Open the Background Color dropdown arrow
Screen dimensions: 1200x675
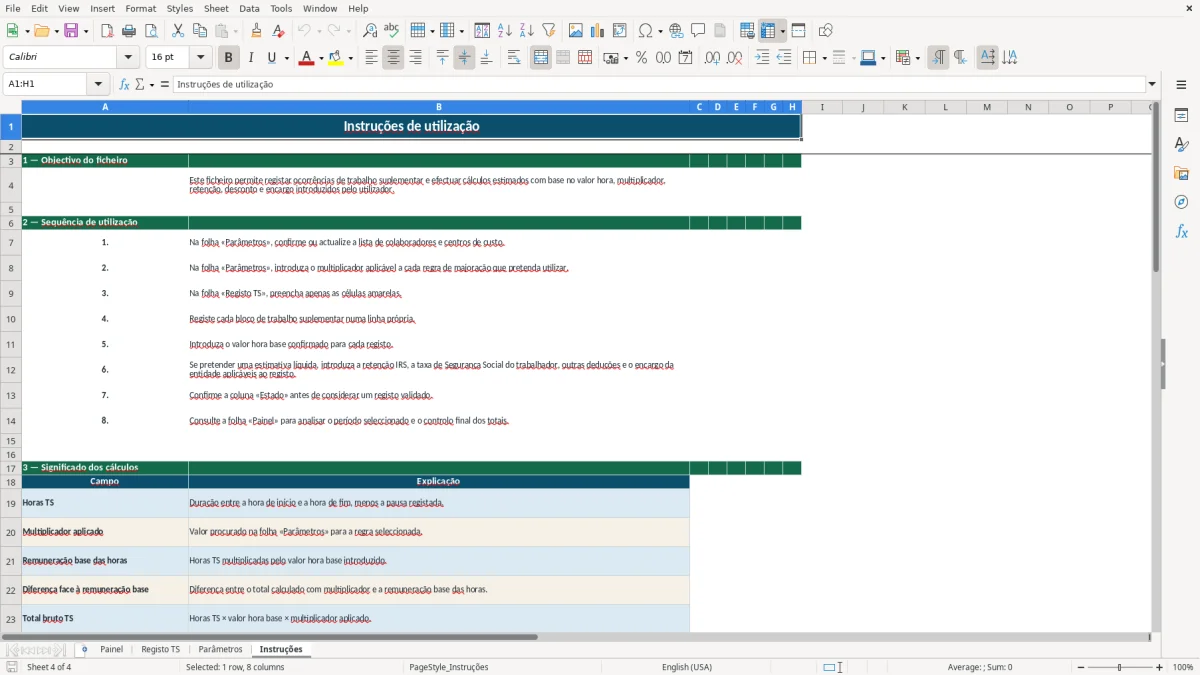[x=350, y=58]
